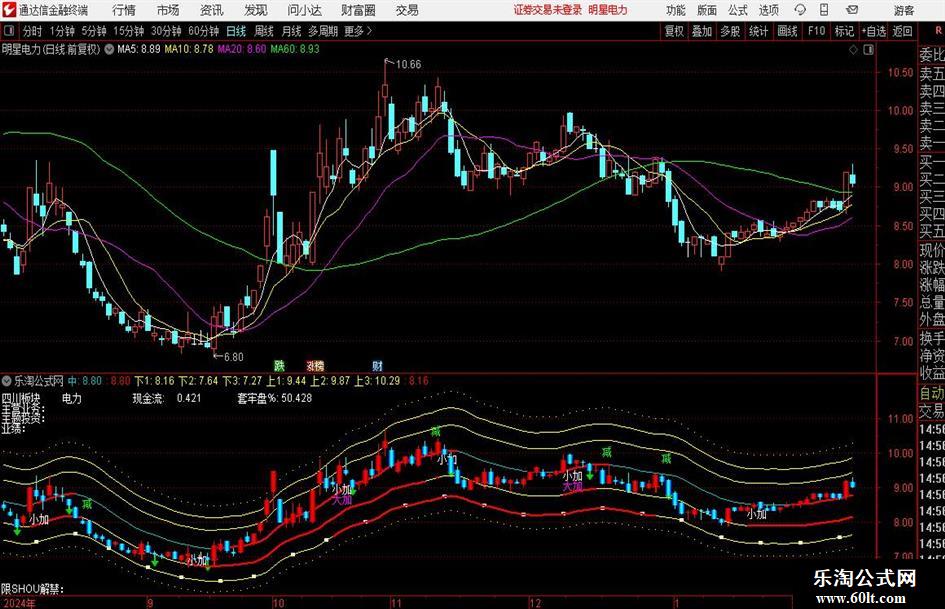Switch to 15分钟 period tab
945x609 pixels.
click(x=129, y=31)
